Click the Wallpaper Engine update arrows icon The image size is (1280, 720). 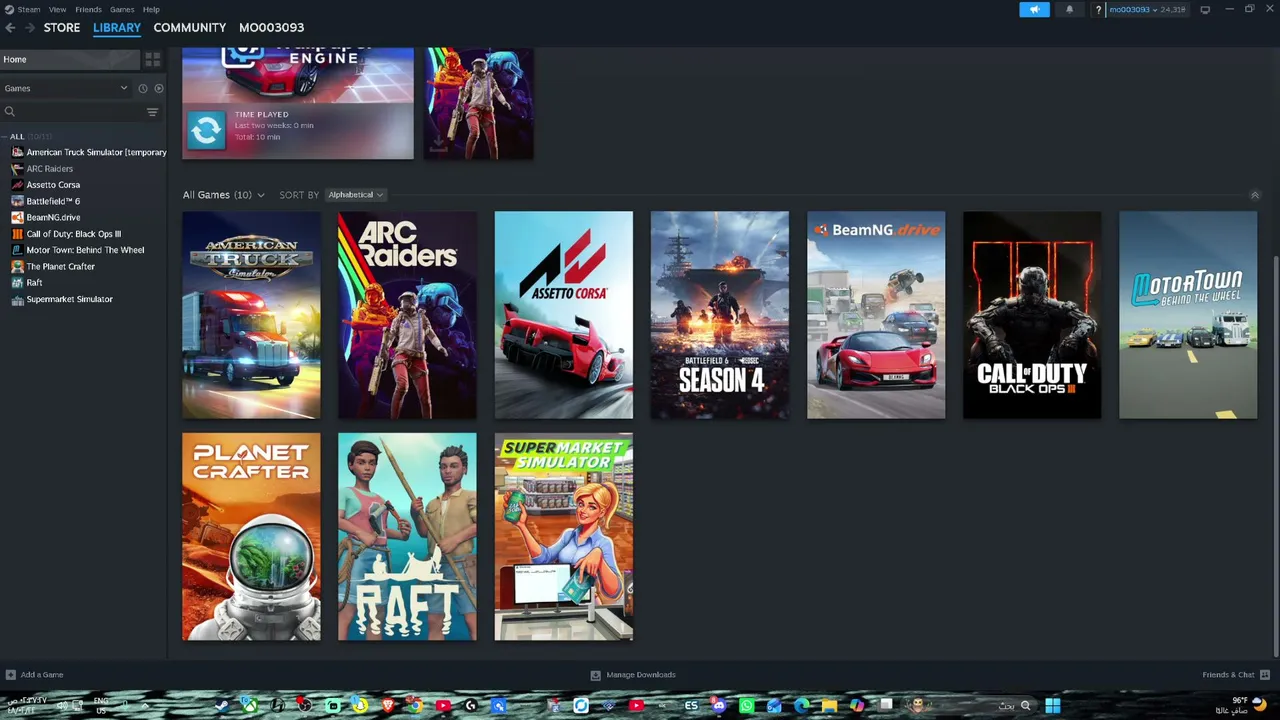206,131
